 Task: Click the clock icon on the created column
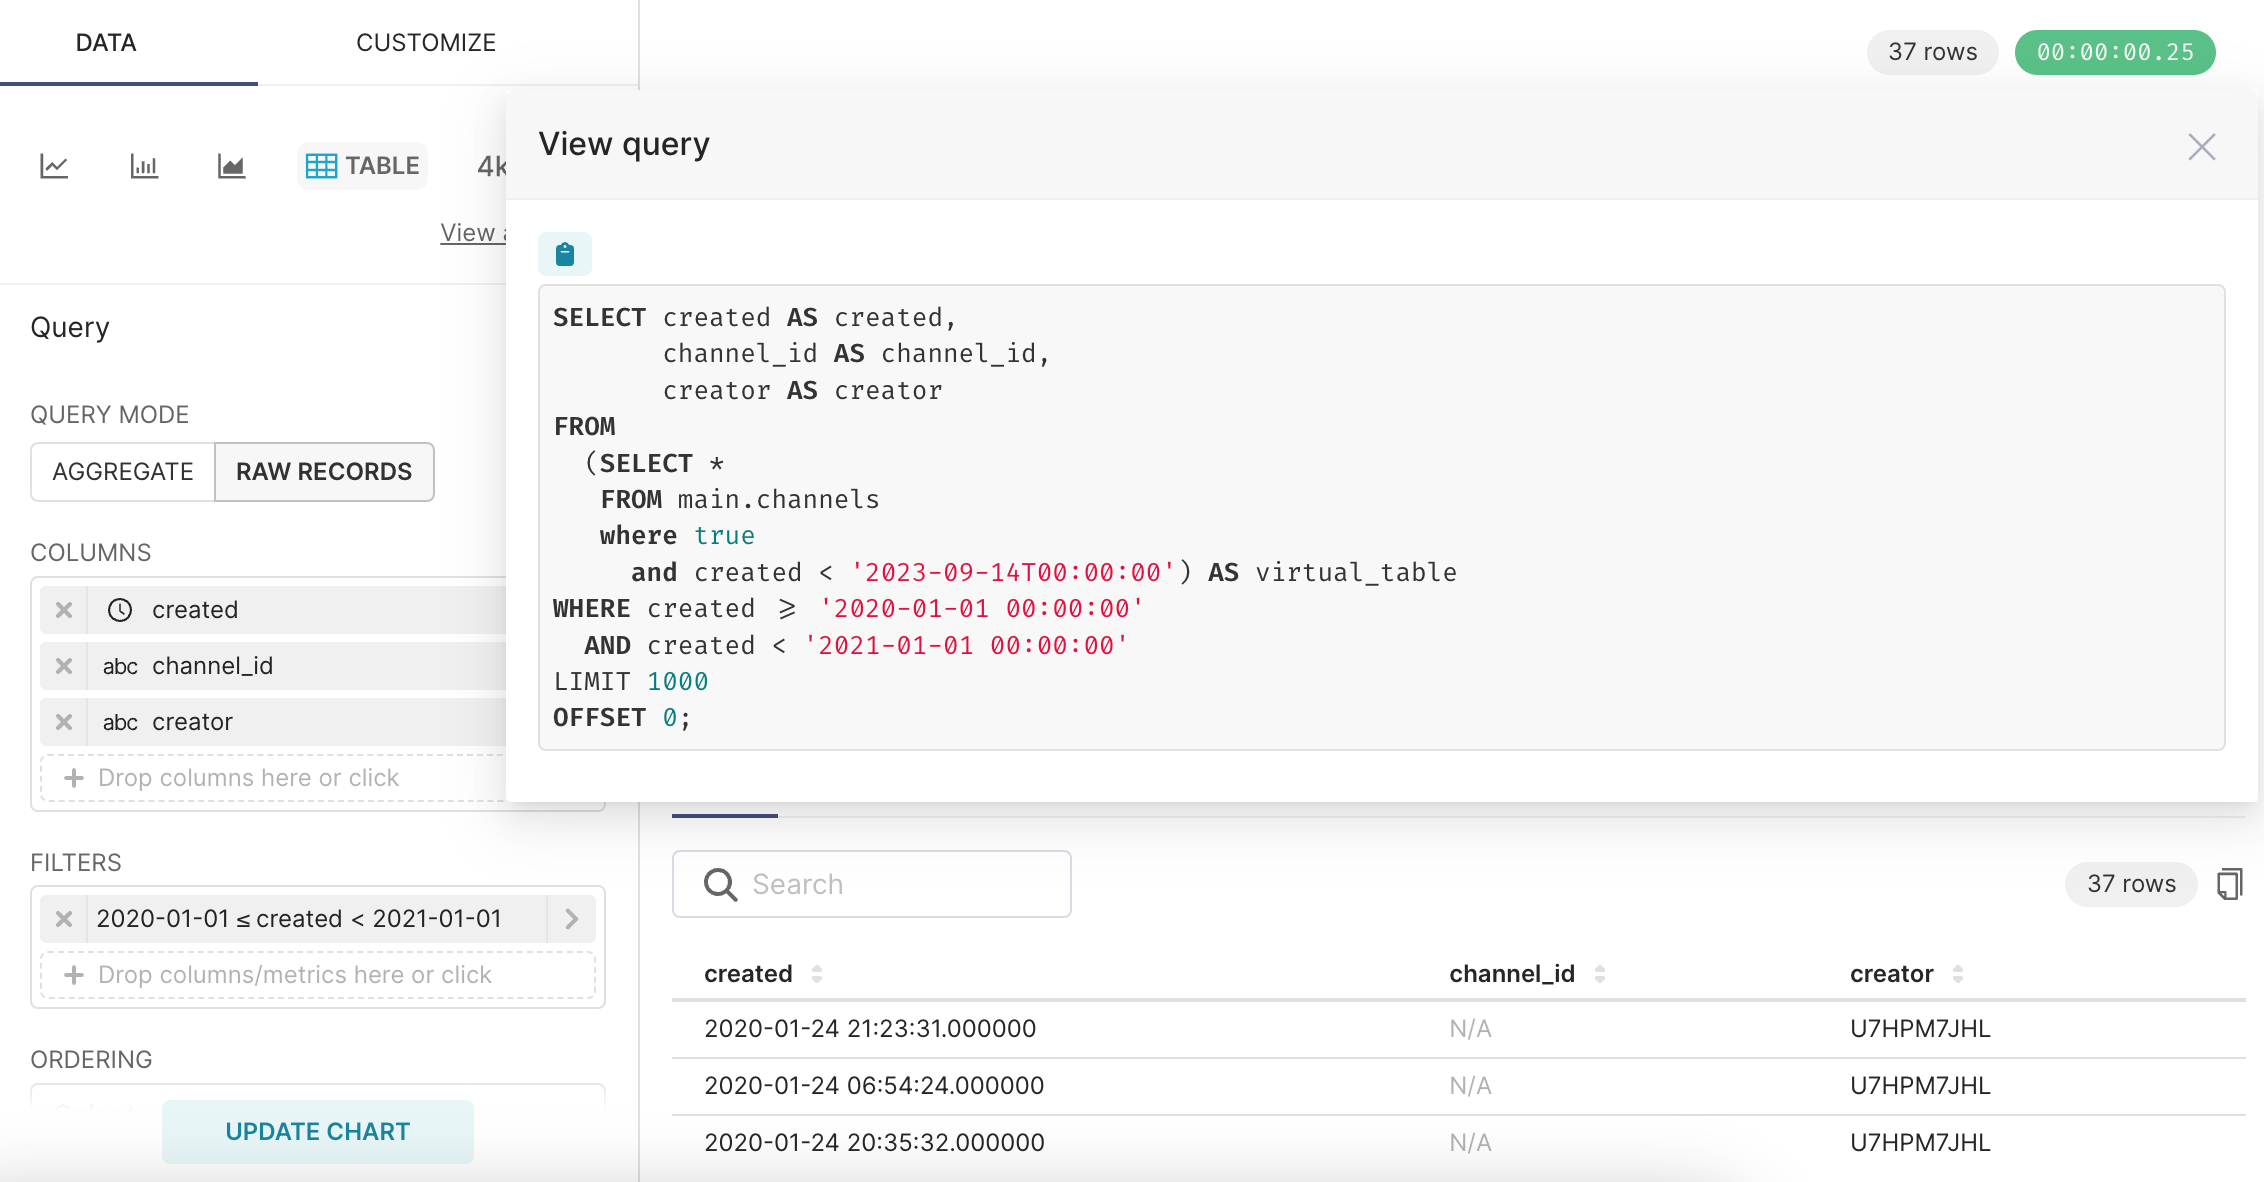[119, 609]
